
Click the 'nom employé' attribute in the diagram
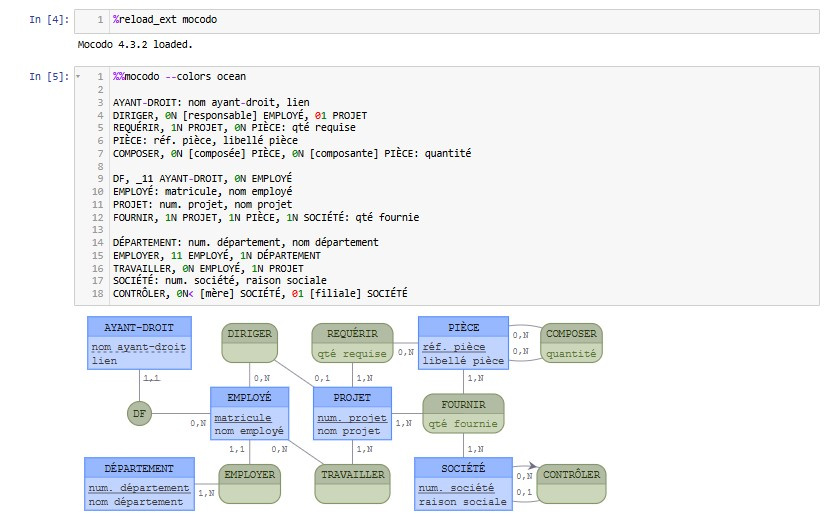[x=249, y=431]
